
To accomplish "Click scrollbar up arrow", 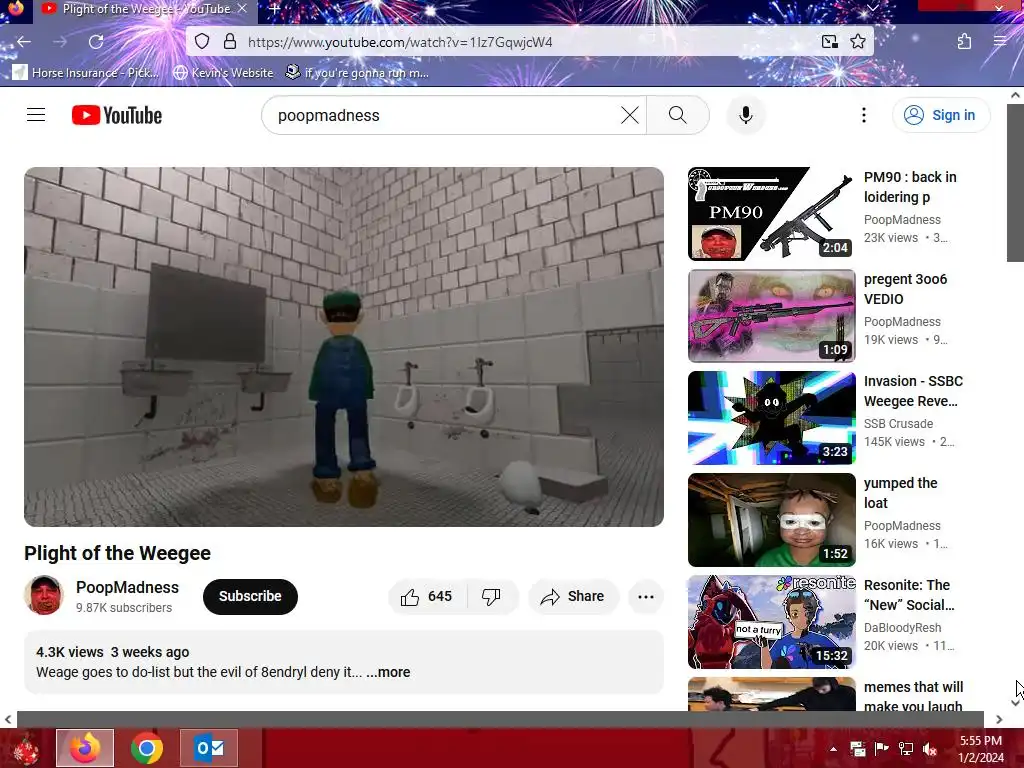I will tap(1015, 95).
